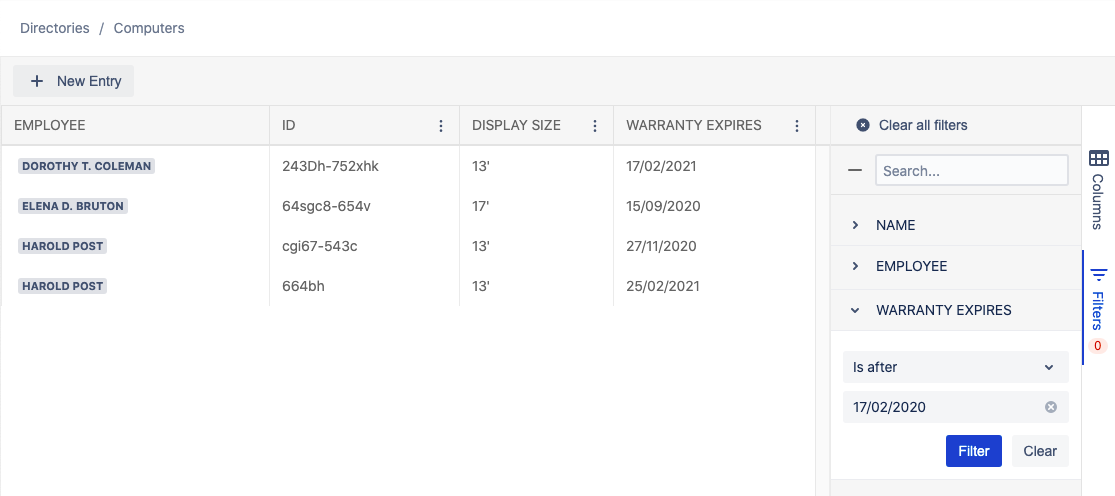Screen dimensions: 1115x496
Task: Expand the NAME filter group
Action: (x=855, y=225)
